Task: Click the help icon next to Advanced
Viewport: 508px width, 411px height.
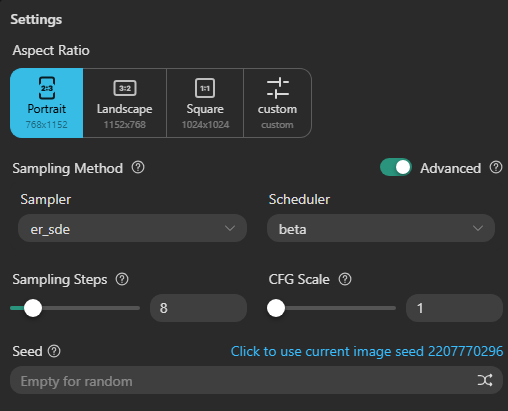Action: click(x=496, y=167)
